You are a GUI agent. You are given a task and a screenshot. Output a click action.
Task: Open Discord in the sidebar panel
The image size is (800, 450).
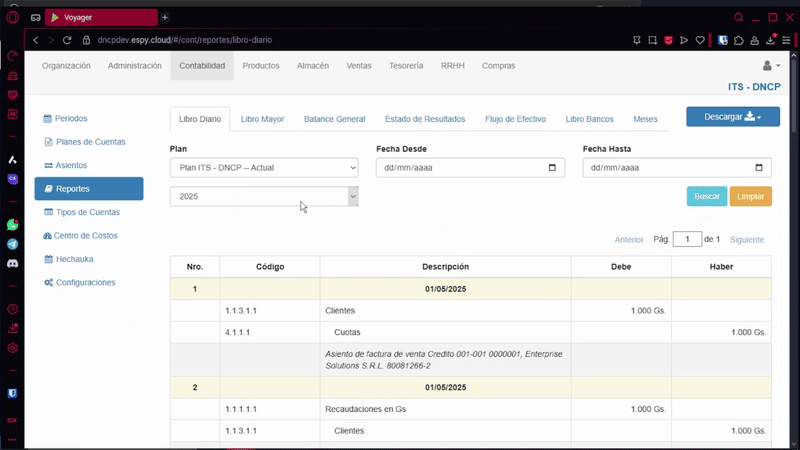(13, 263)
